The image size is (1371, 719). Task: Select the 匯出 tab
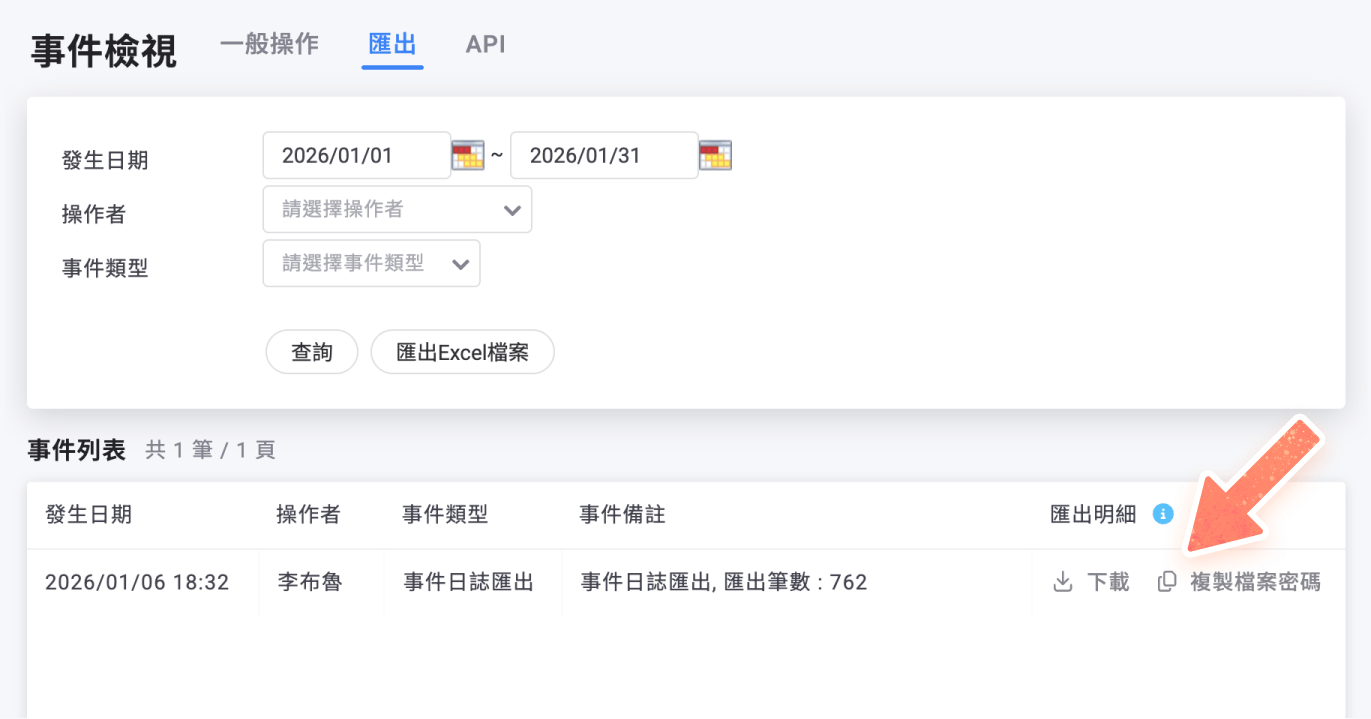392,44
